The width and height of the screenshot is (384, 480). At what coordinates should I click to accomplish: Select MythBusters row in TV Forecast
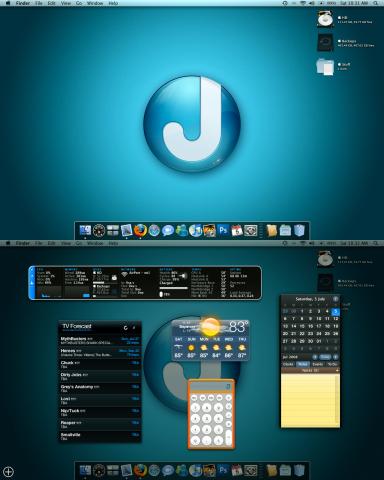(x=100, y=340)
